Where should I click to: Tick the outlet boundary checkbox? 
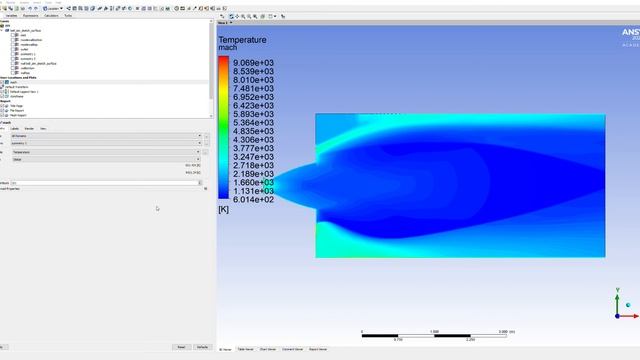(13, 49)
